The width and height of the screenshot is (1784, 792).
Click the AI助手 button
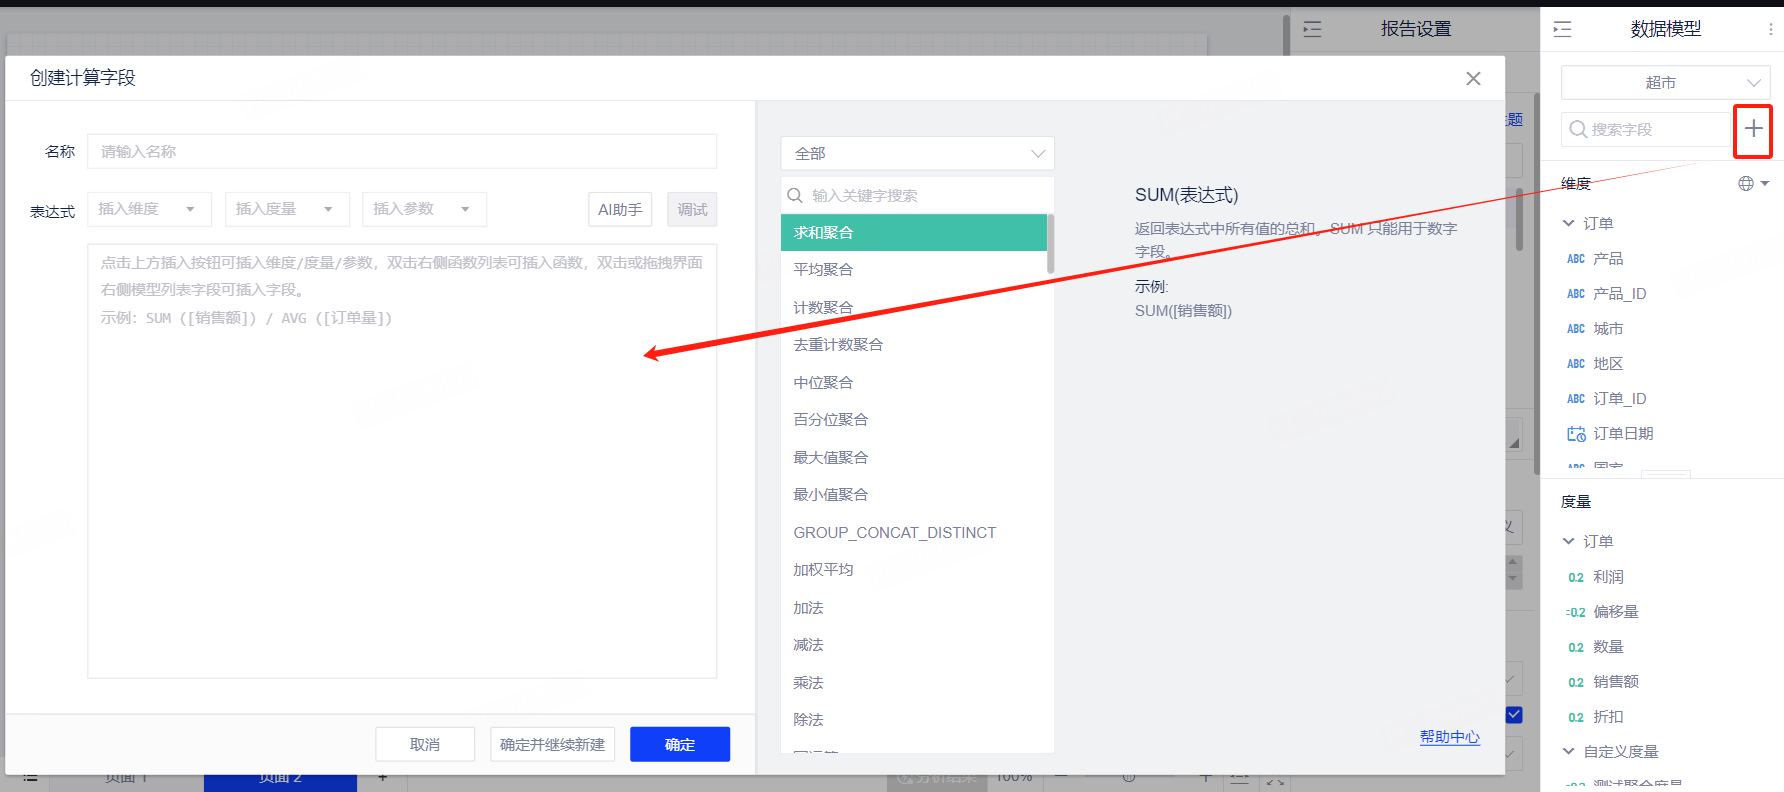pos(620,209)
